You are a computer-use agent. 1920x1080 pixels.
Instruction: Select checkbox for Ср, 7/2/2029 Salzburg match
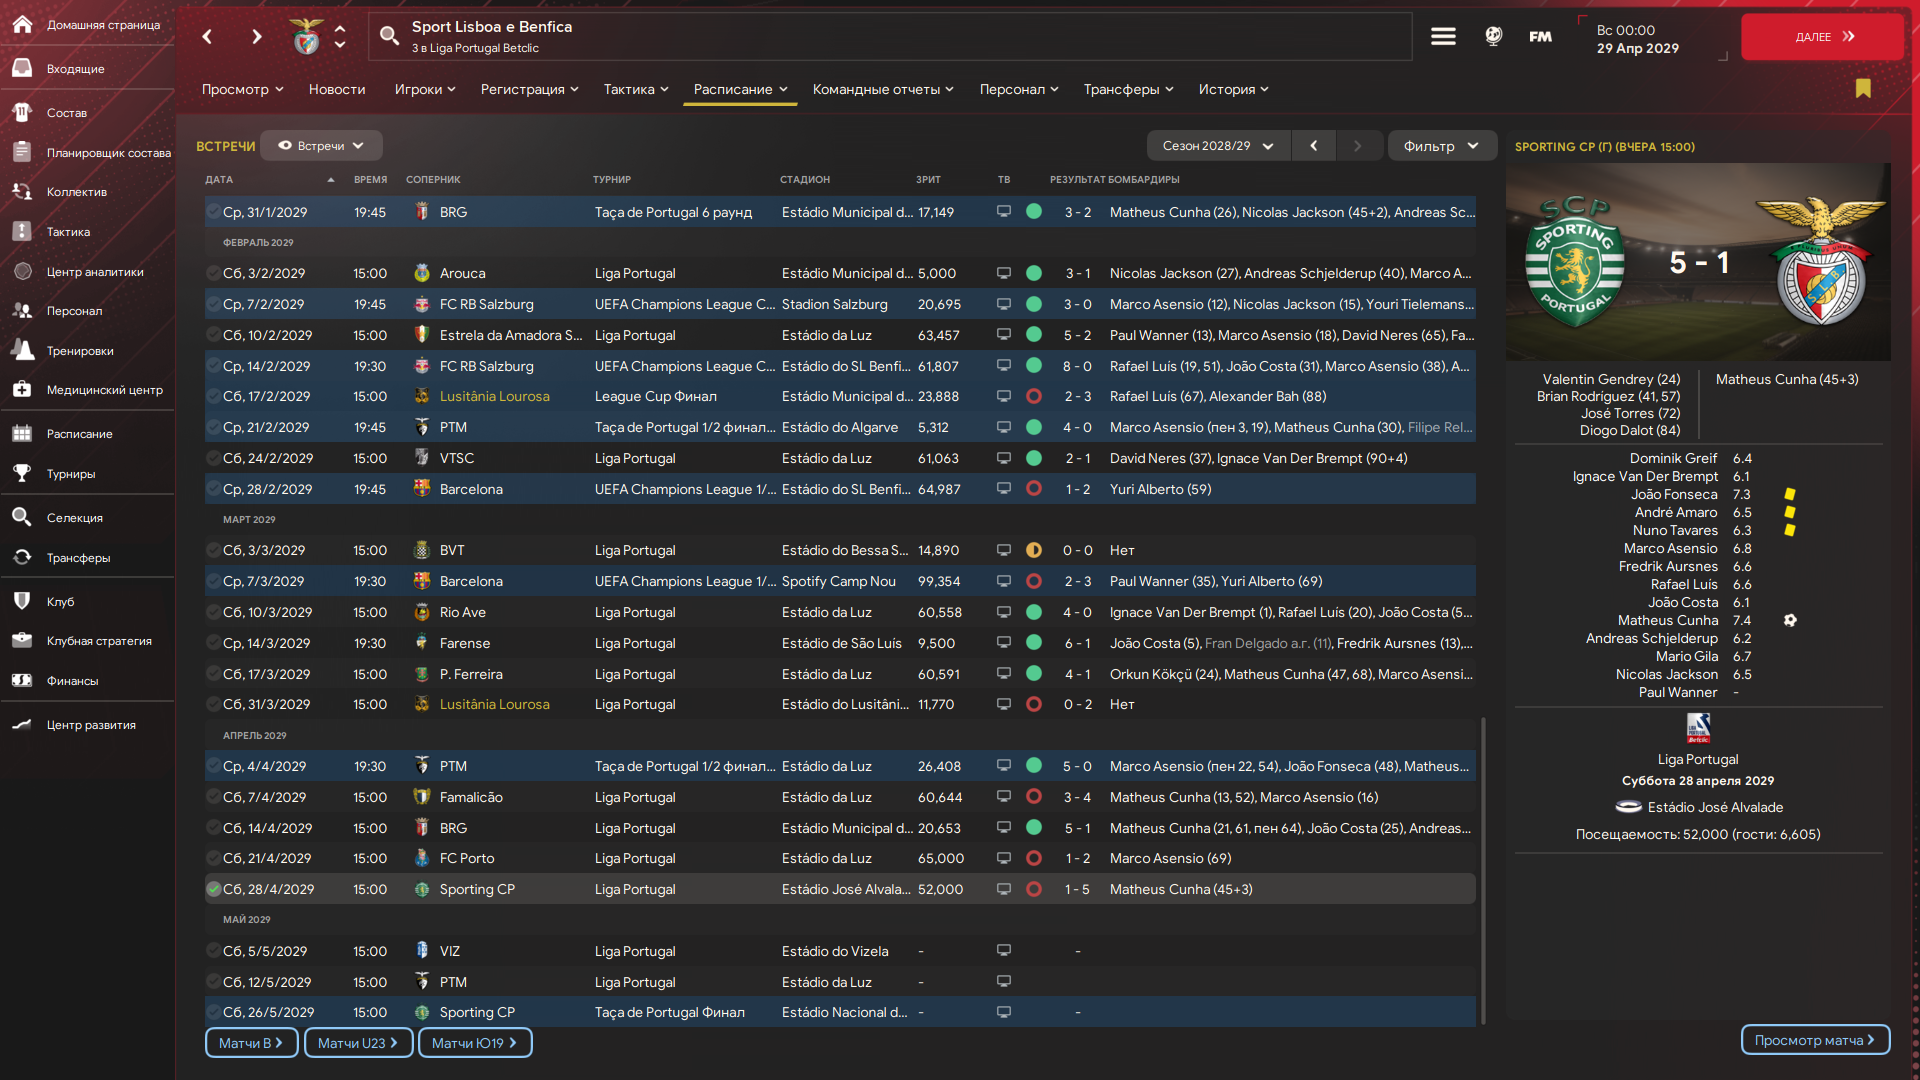point(213,304)
